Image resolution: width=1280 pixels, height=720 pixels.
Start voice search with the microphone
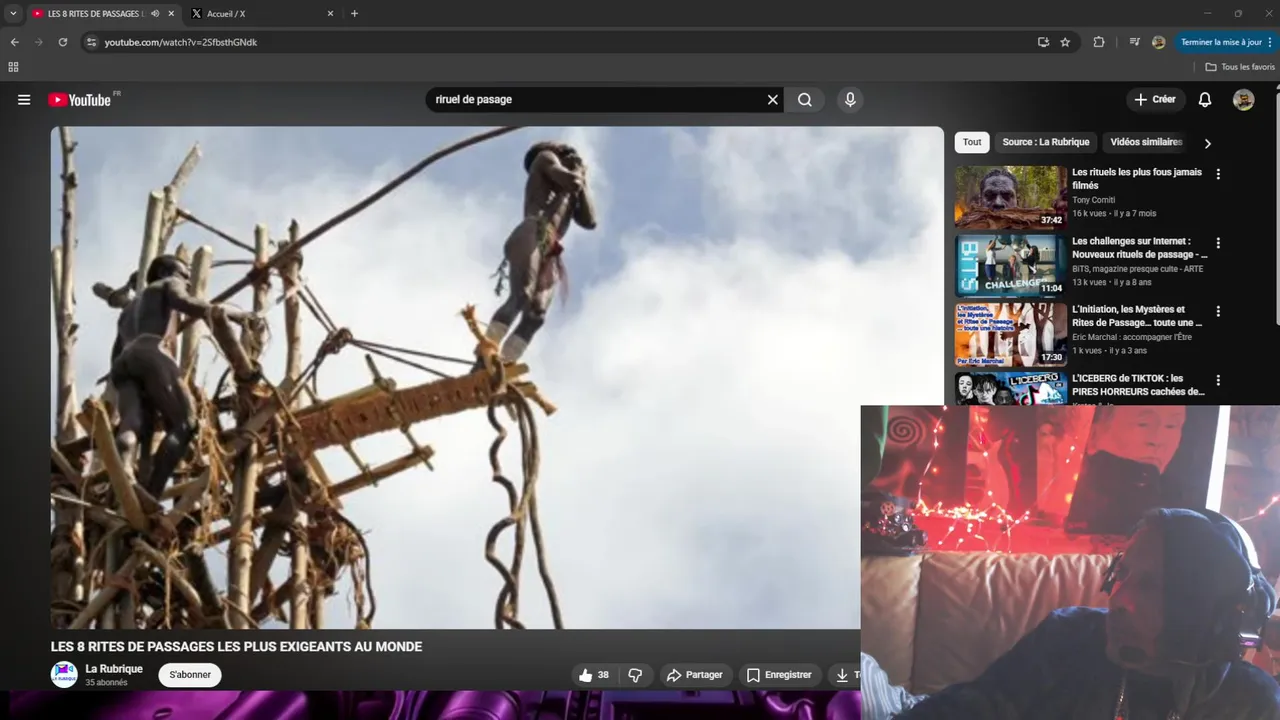[x=850, y=100]
